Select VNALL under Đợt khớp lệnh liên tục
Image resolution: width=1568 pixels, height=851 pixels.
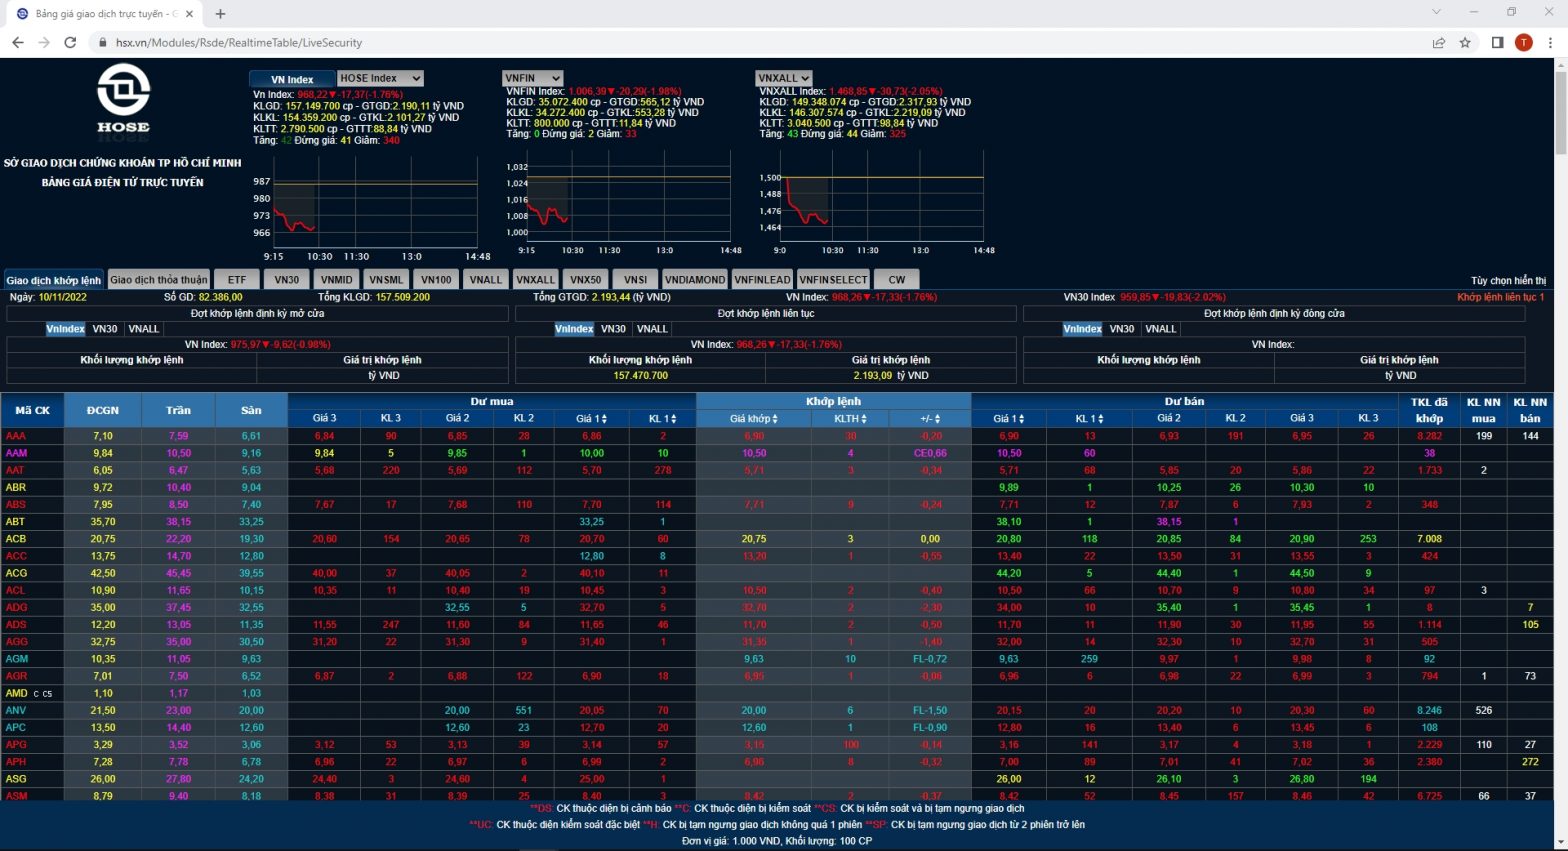[652, 329]
